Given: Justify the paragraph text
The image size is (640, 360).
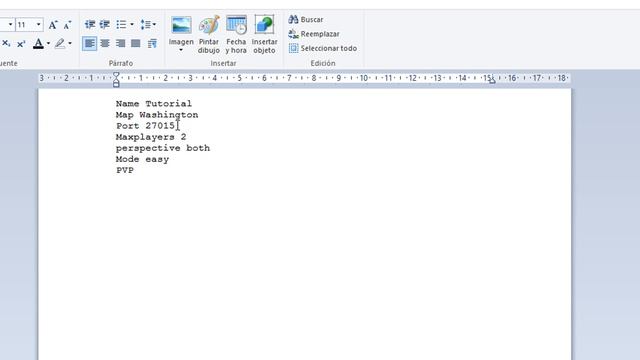Looking at the screenshot, I should (136, 43).
